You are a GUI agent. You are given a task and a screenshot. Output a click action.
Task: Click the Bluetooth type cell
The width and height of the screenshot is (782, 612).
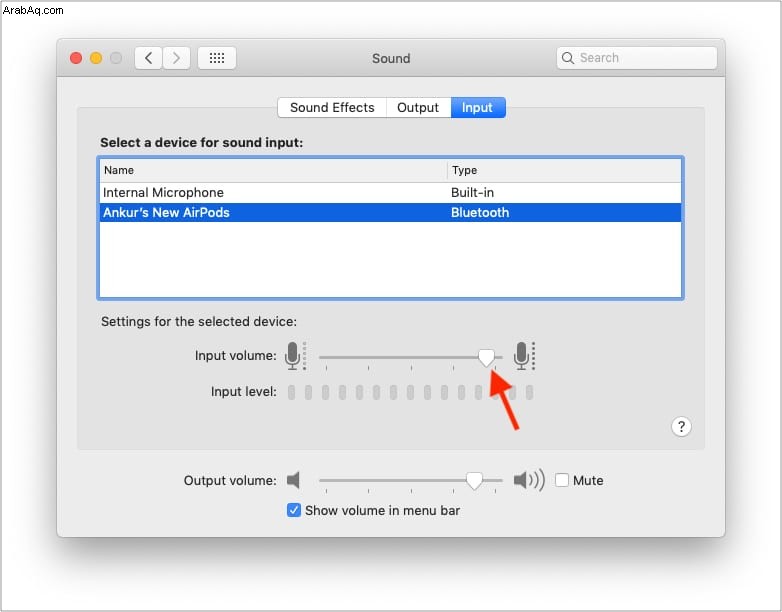pos(480,212)
